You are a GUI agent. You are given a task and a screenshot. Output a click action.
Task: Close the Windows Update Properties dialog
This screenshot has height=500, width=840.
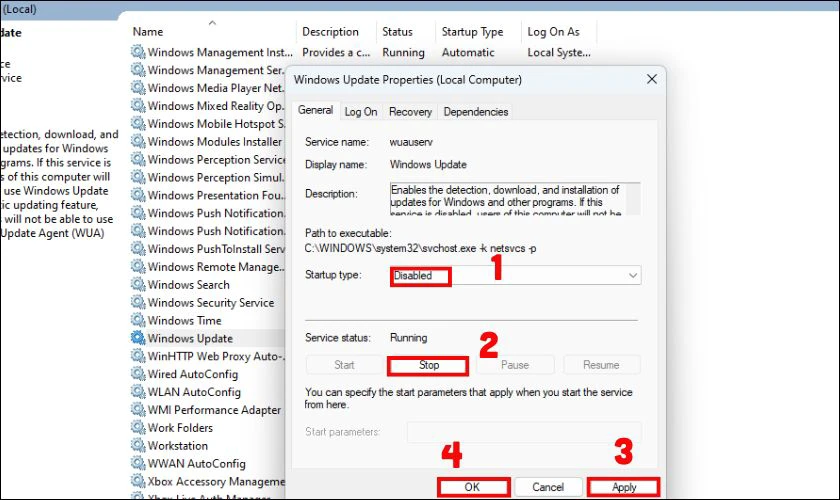652,79
